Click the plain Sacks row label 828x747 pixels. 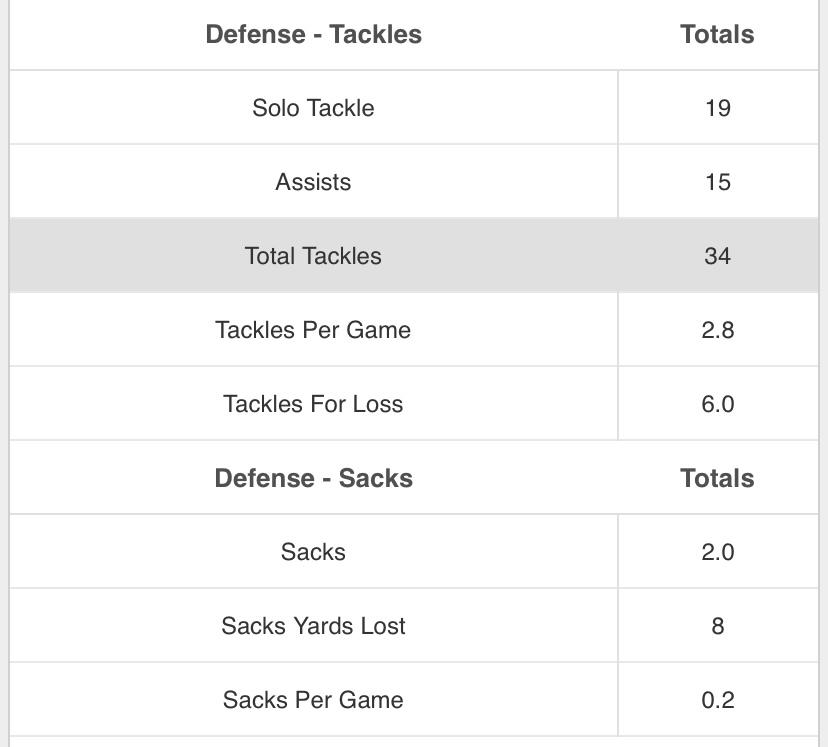point(313,552)
